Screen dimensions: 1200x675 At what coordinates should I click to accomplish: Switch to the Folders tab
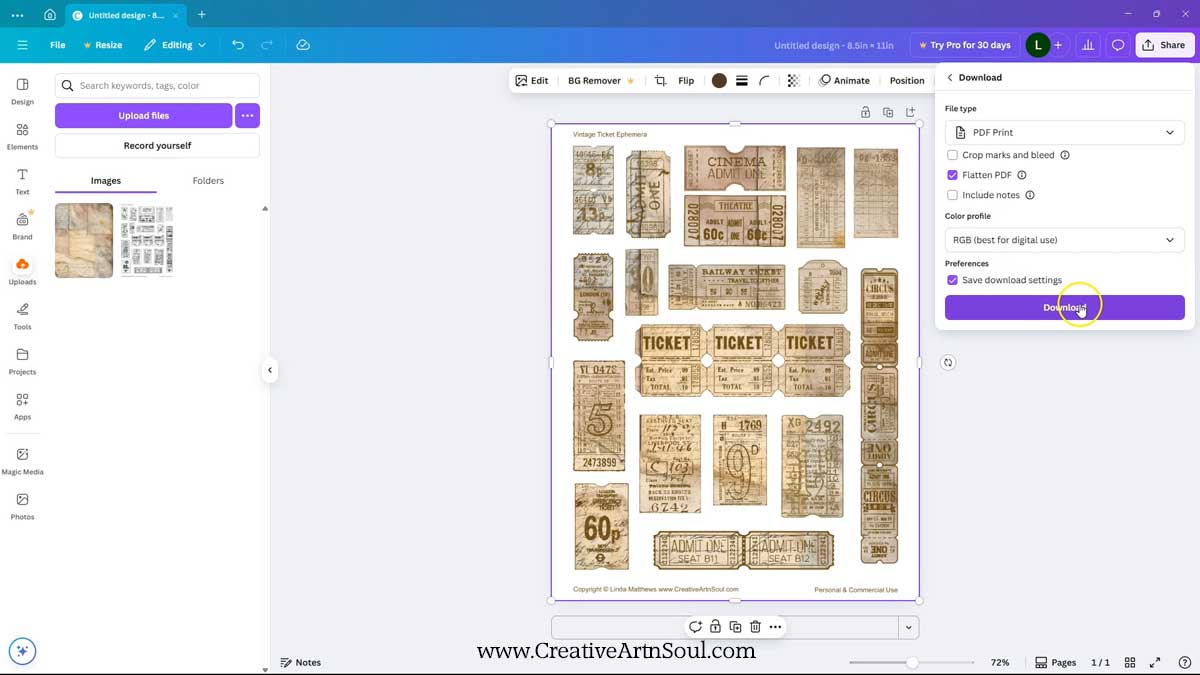coord(208,181)
